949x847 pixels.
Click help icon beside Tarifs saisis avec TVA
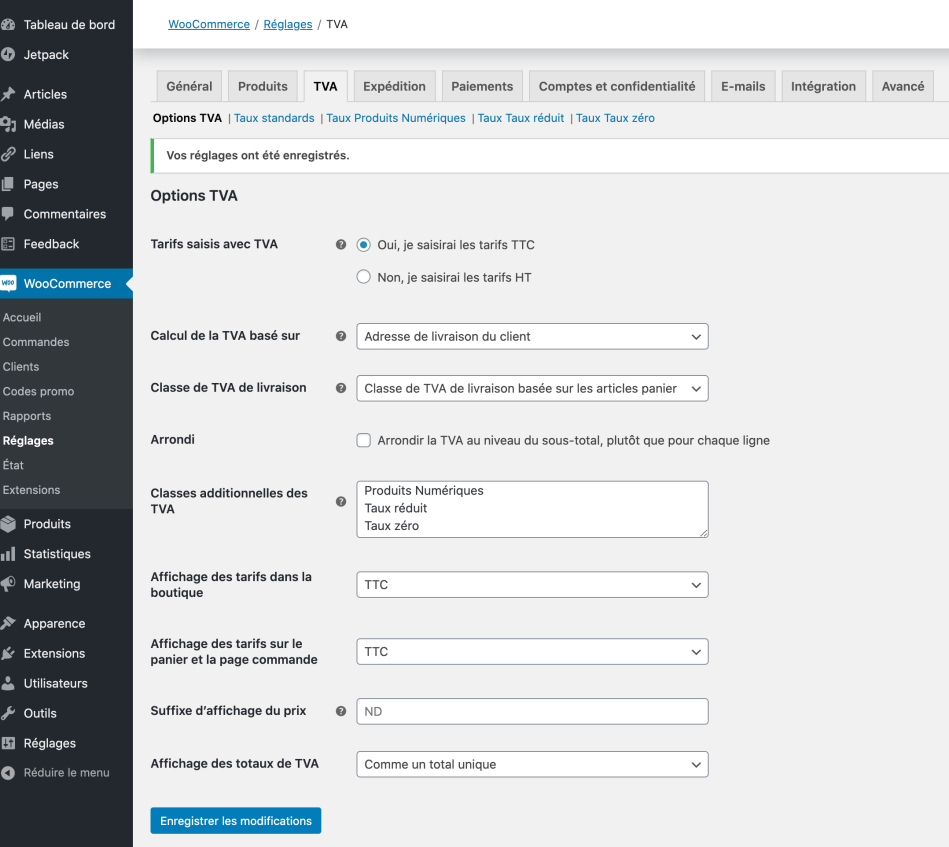click(x=341, y=245)
